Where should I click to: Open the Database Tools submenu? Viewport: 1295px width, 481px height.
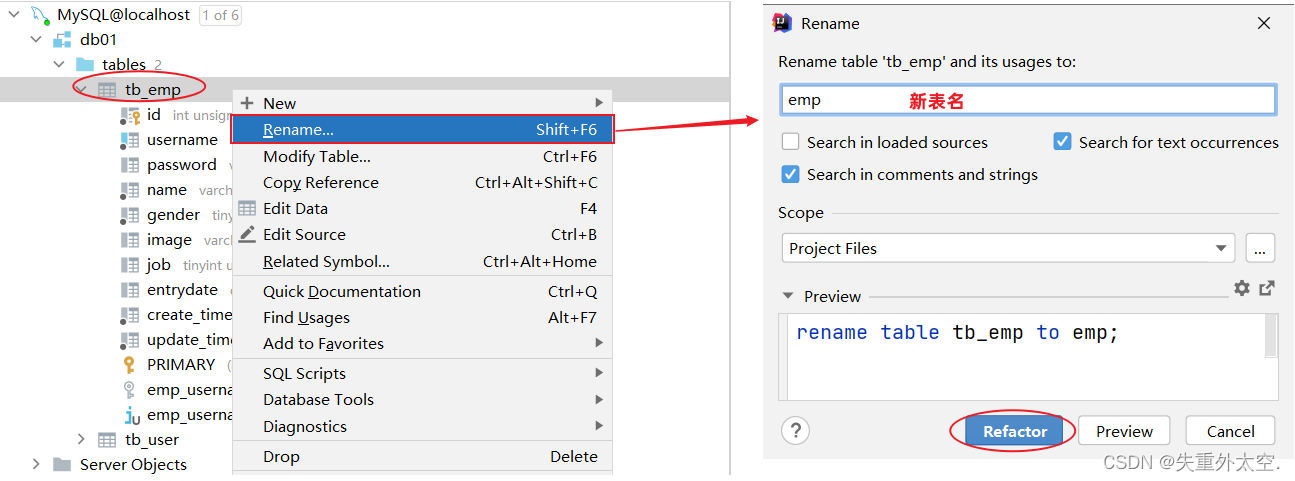(422, 399)
